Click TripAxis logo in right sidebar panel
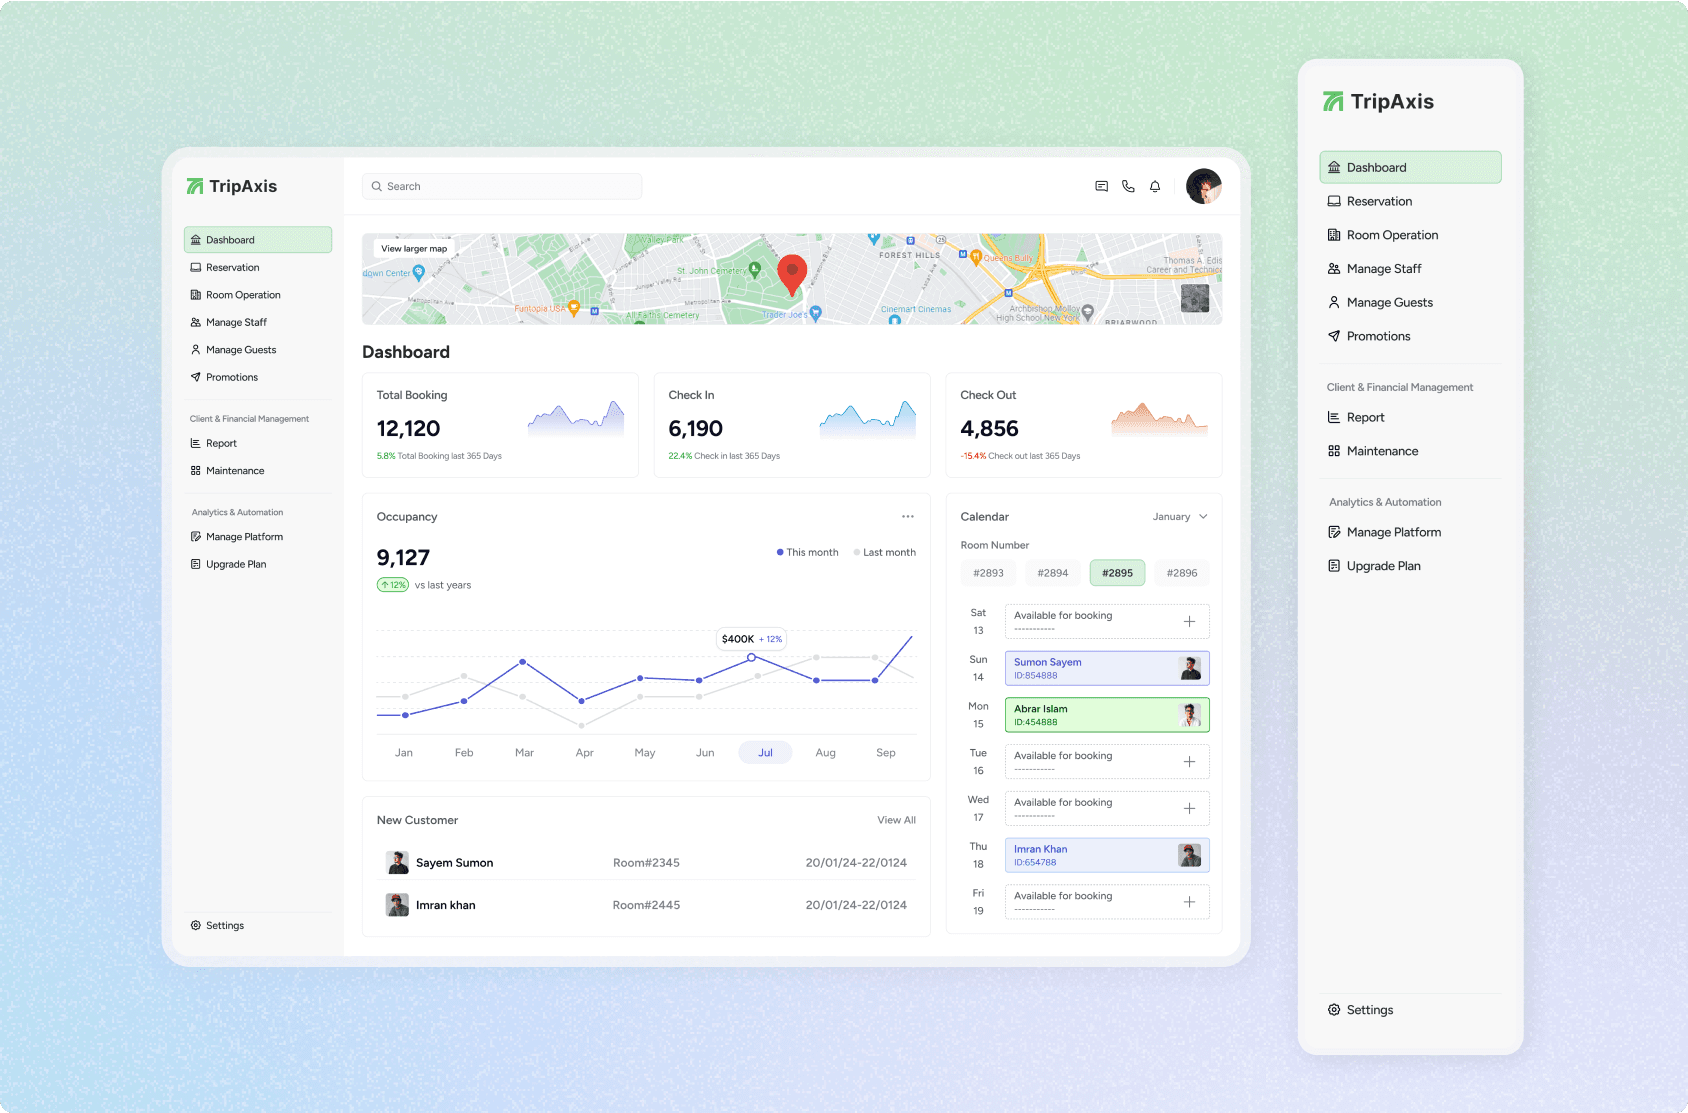The image size is (1688, 1113). point(1379,101)
